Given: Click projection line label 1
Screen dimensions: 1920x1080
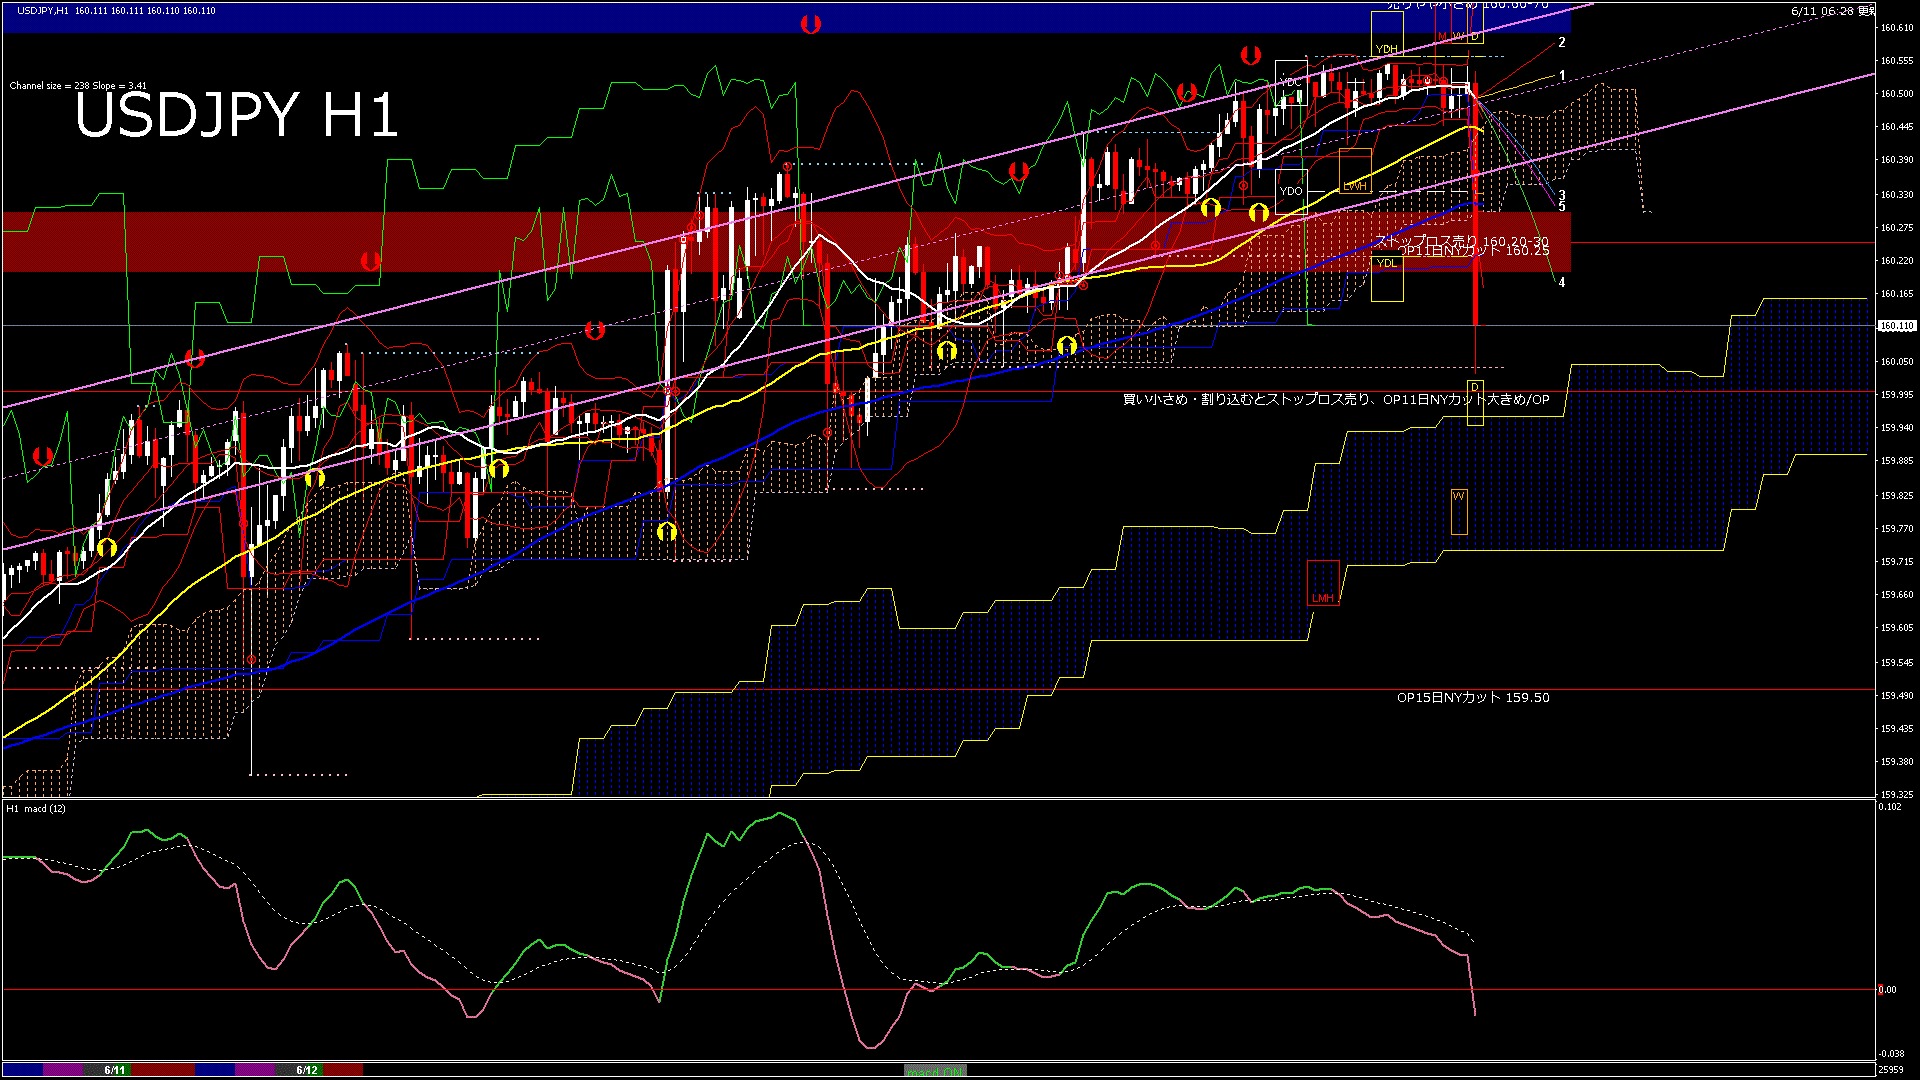Looking at the screenshot, I should click(x=1562, y=76).
